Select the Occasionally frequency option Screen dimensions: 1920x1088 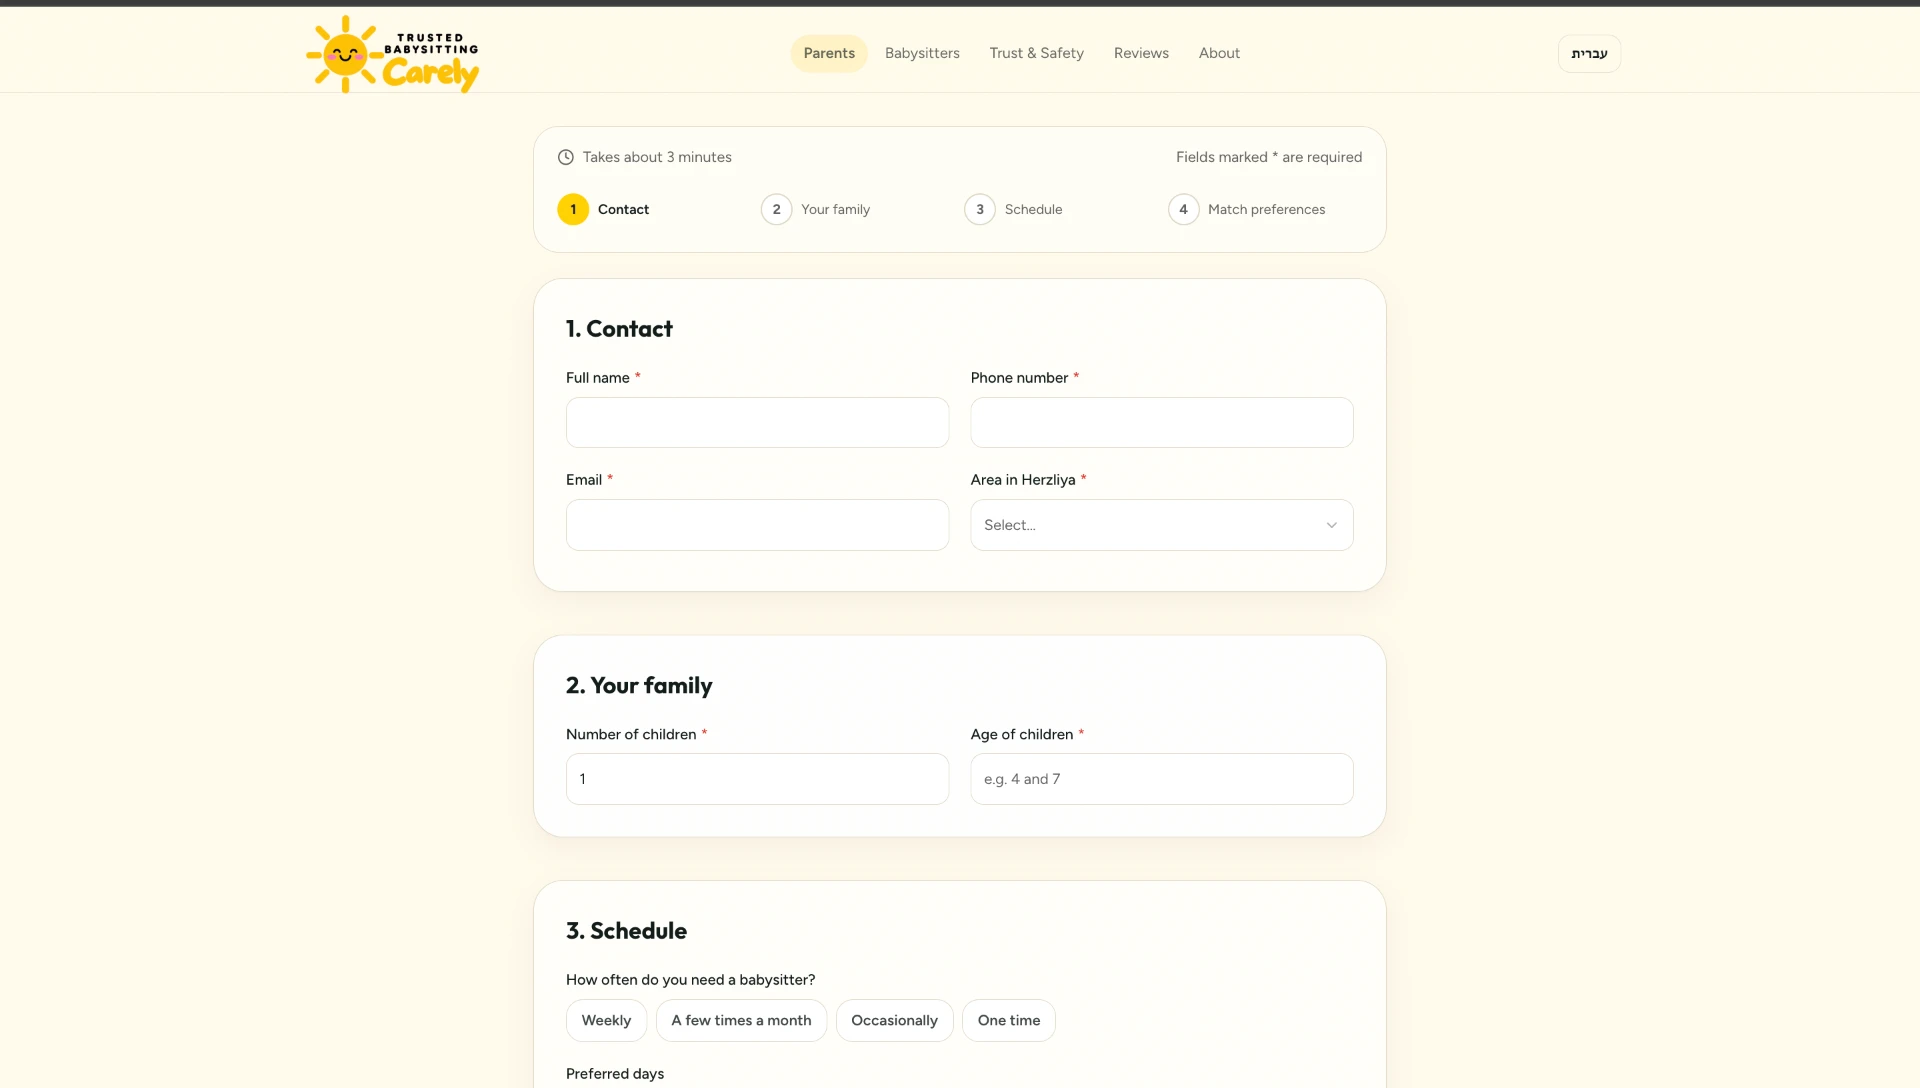coord(894,1020)
